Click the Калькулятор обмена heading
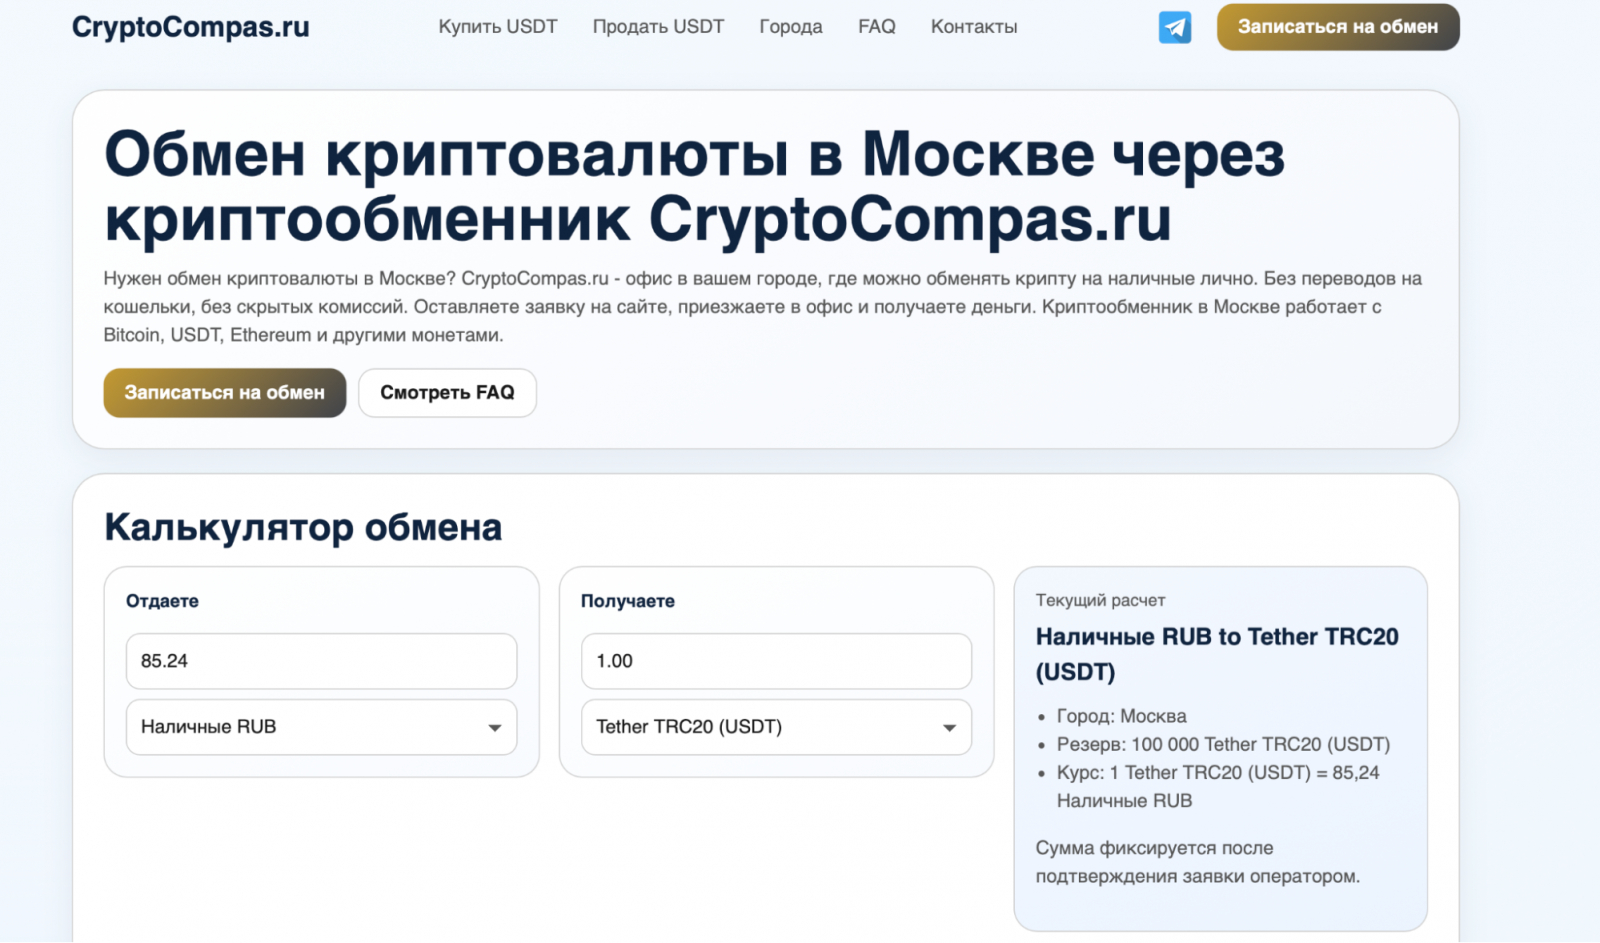 (x=303, y=527)
